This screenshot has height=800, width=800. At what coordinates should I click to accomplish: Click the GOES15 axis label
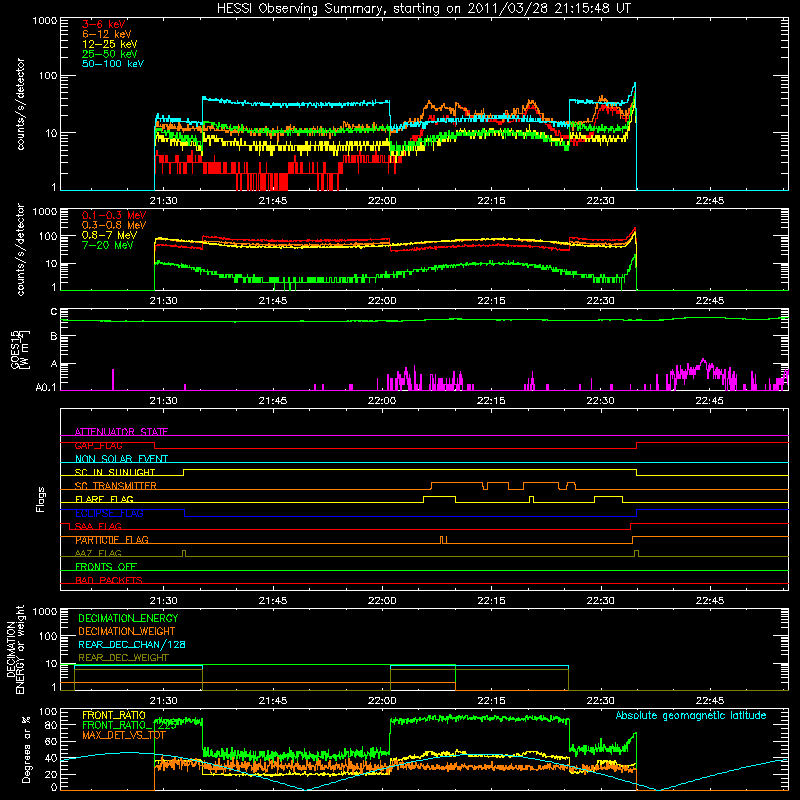click(x=20, y=350)
